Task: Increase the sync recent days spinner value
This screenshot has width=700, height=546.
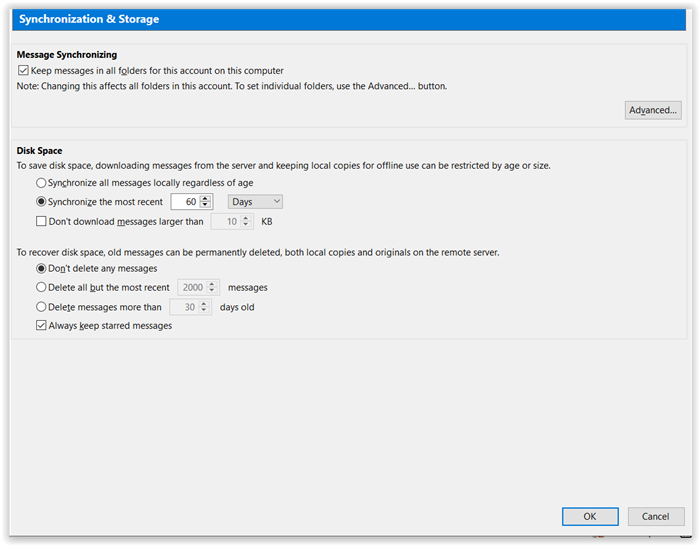Action: [x=205, y=199]
